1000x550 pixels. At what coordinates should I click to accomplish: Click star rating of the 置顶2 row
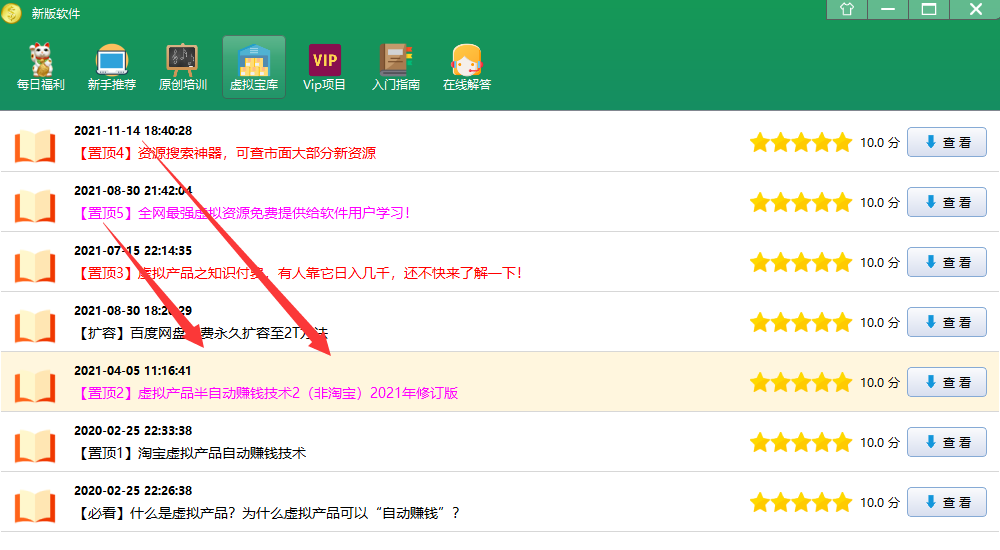click(x=800, y=383)
